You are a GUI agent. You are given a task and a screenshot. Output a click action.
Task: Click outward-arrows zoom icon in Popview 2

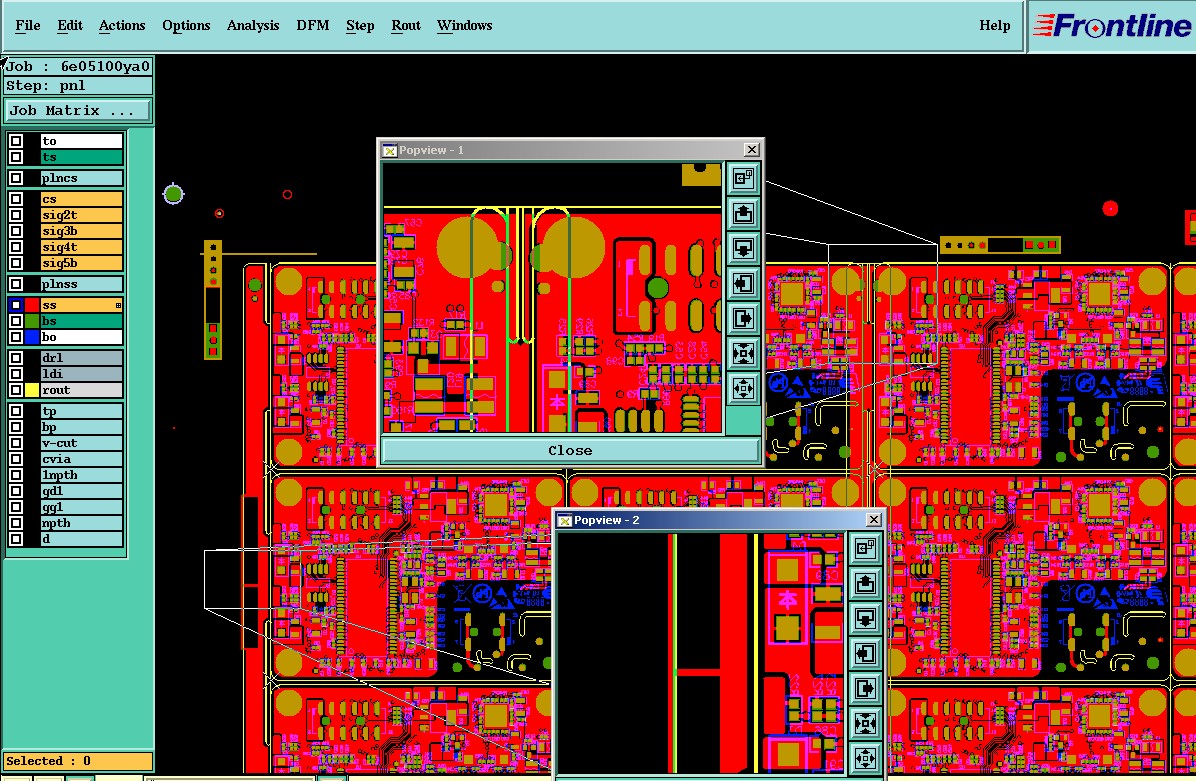pos(866,758)
